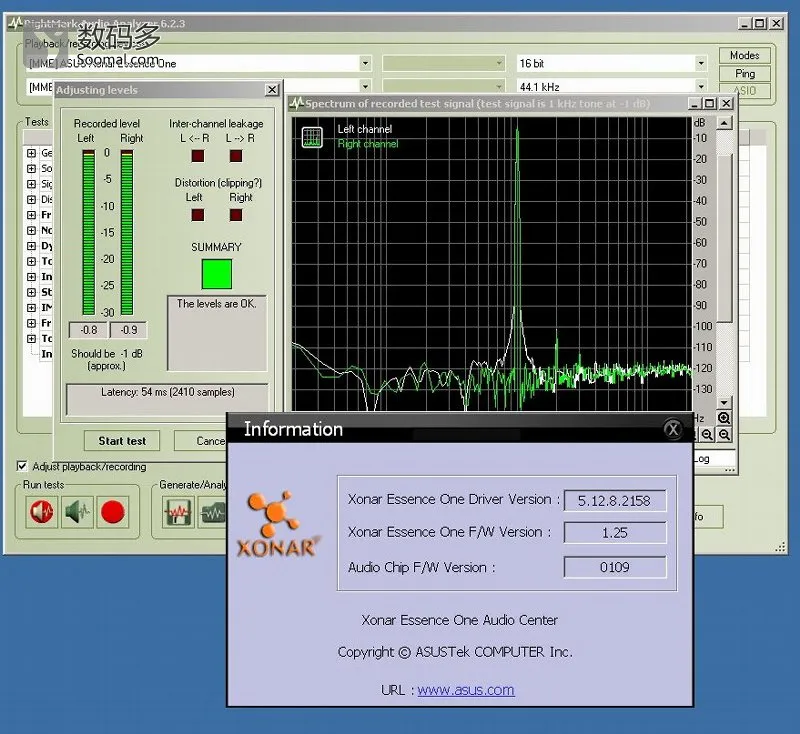The image size is (800, 734).
Task: Close the Information dialog with the X
Action: click(x=673, y=429)
